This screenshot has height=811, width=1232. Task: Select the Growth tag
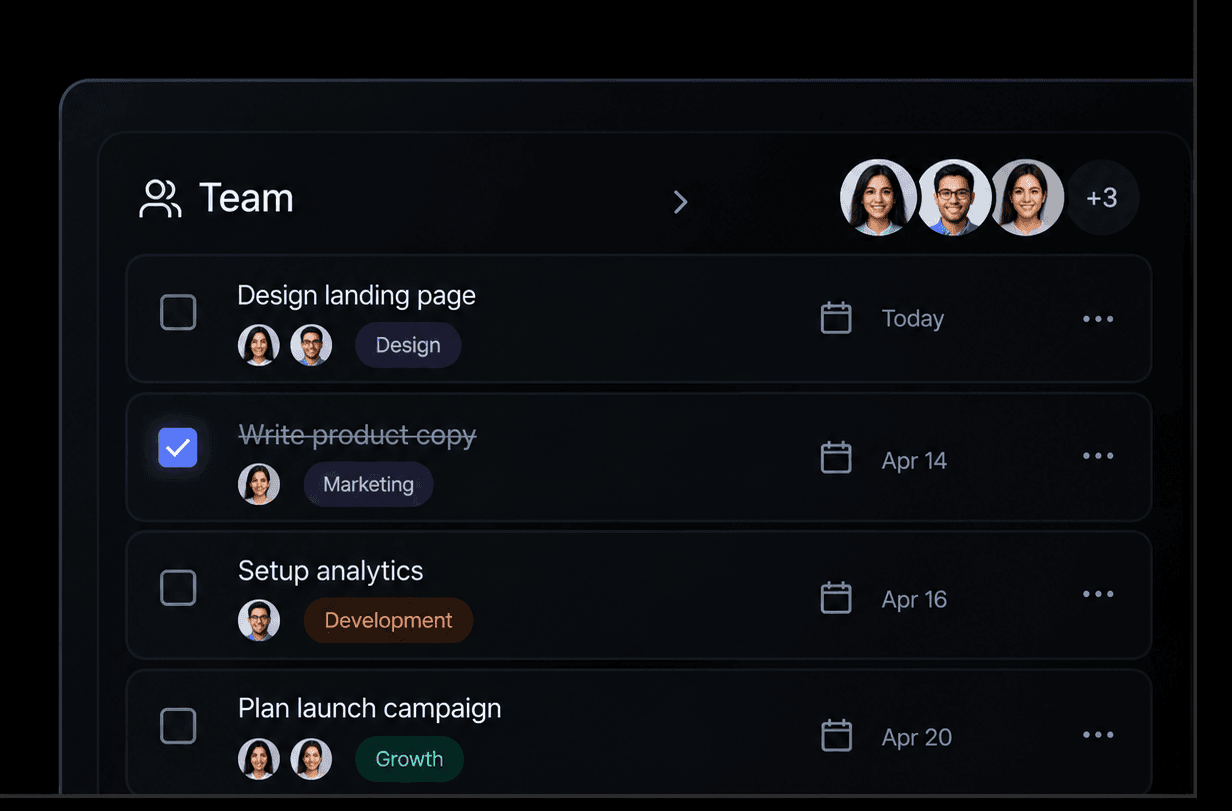click(409, 759)
